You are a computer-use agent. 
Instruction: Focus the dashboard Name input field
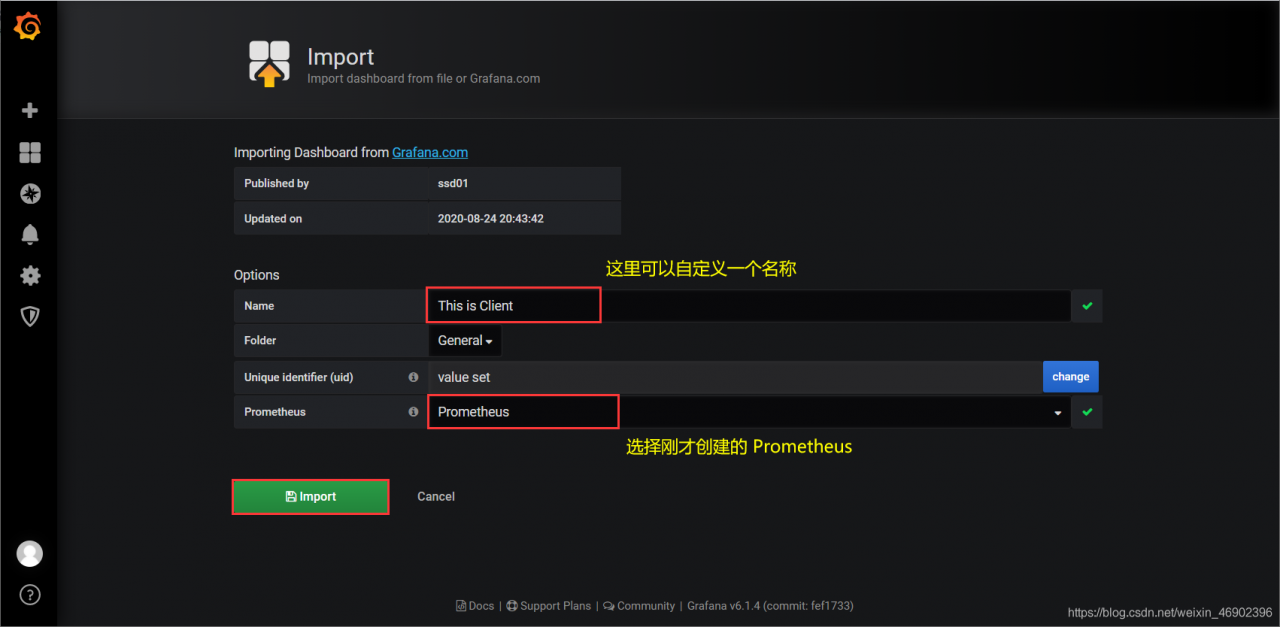point(749,306)
